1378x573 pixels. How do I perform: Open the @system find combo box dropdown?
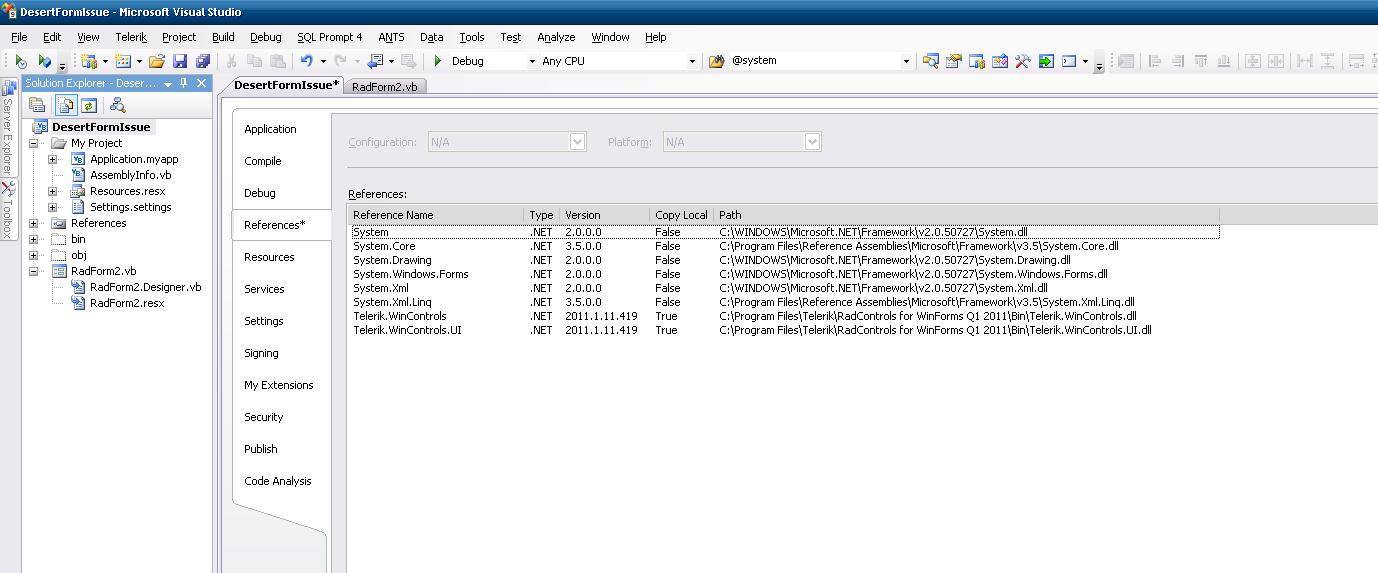click(906, 61)
